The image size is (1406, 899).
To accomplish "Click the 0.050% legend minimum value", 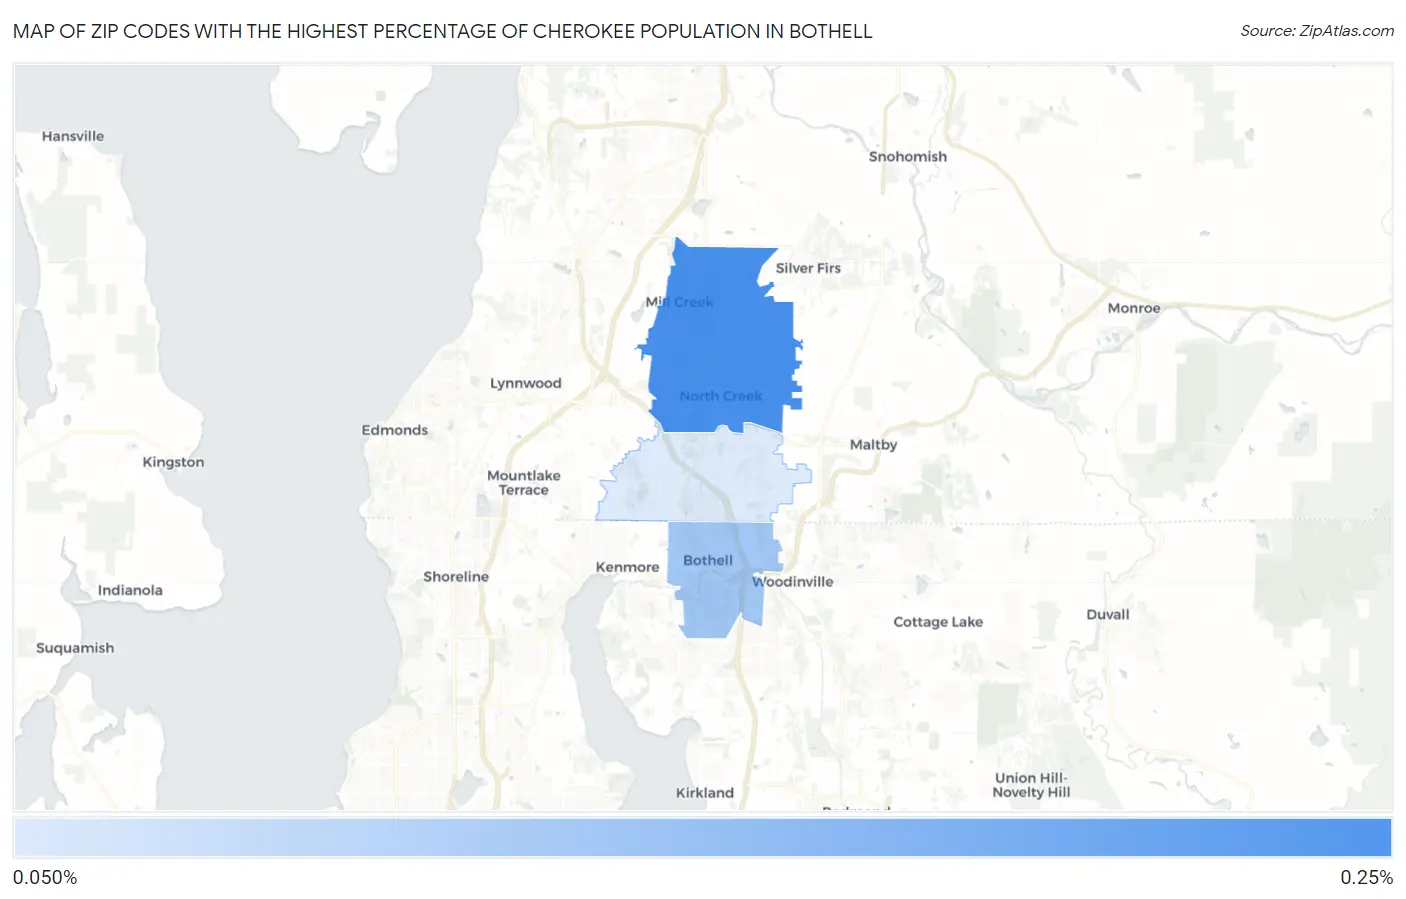I will [45, 878].
